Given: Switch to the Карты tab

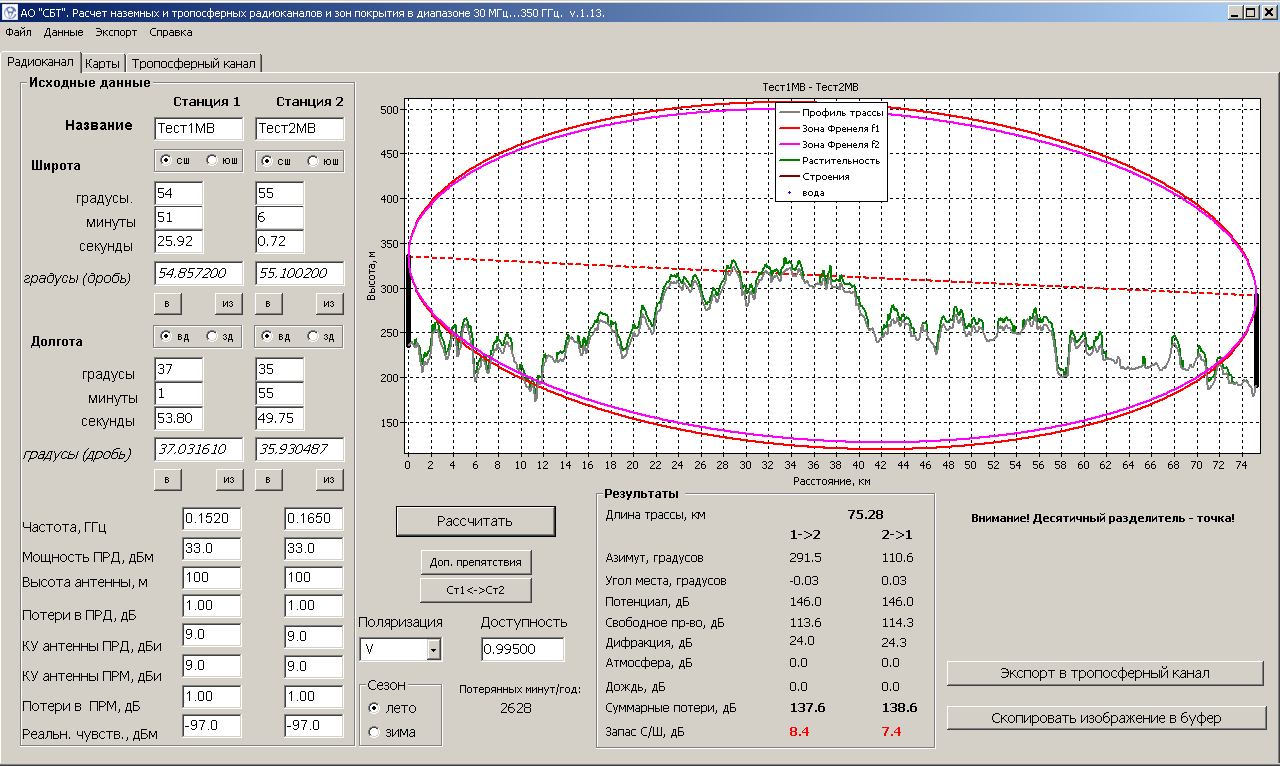Looking at the screenshot, I should coord(103,63).
